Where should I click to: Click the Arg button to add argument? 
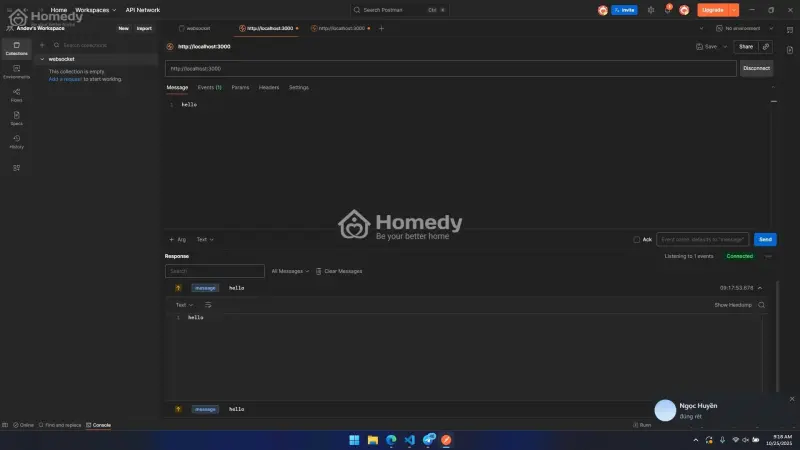coord(178,240)
